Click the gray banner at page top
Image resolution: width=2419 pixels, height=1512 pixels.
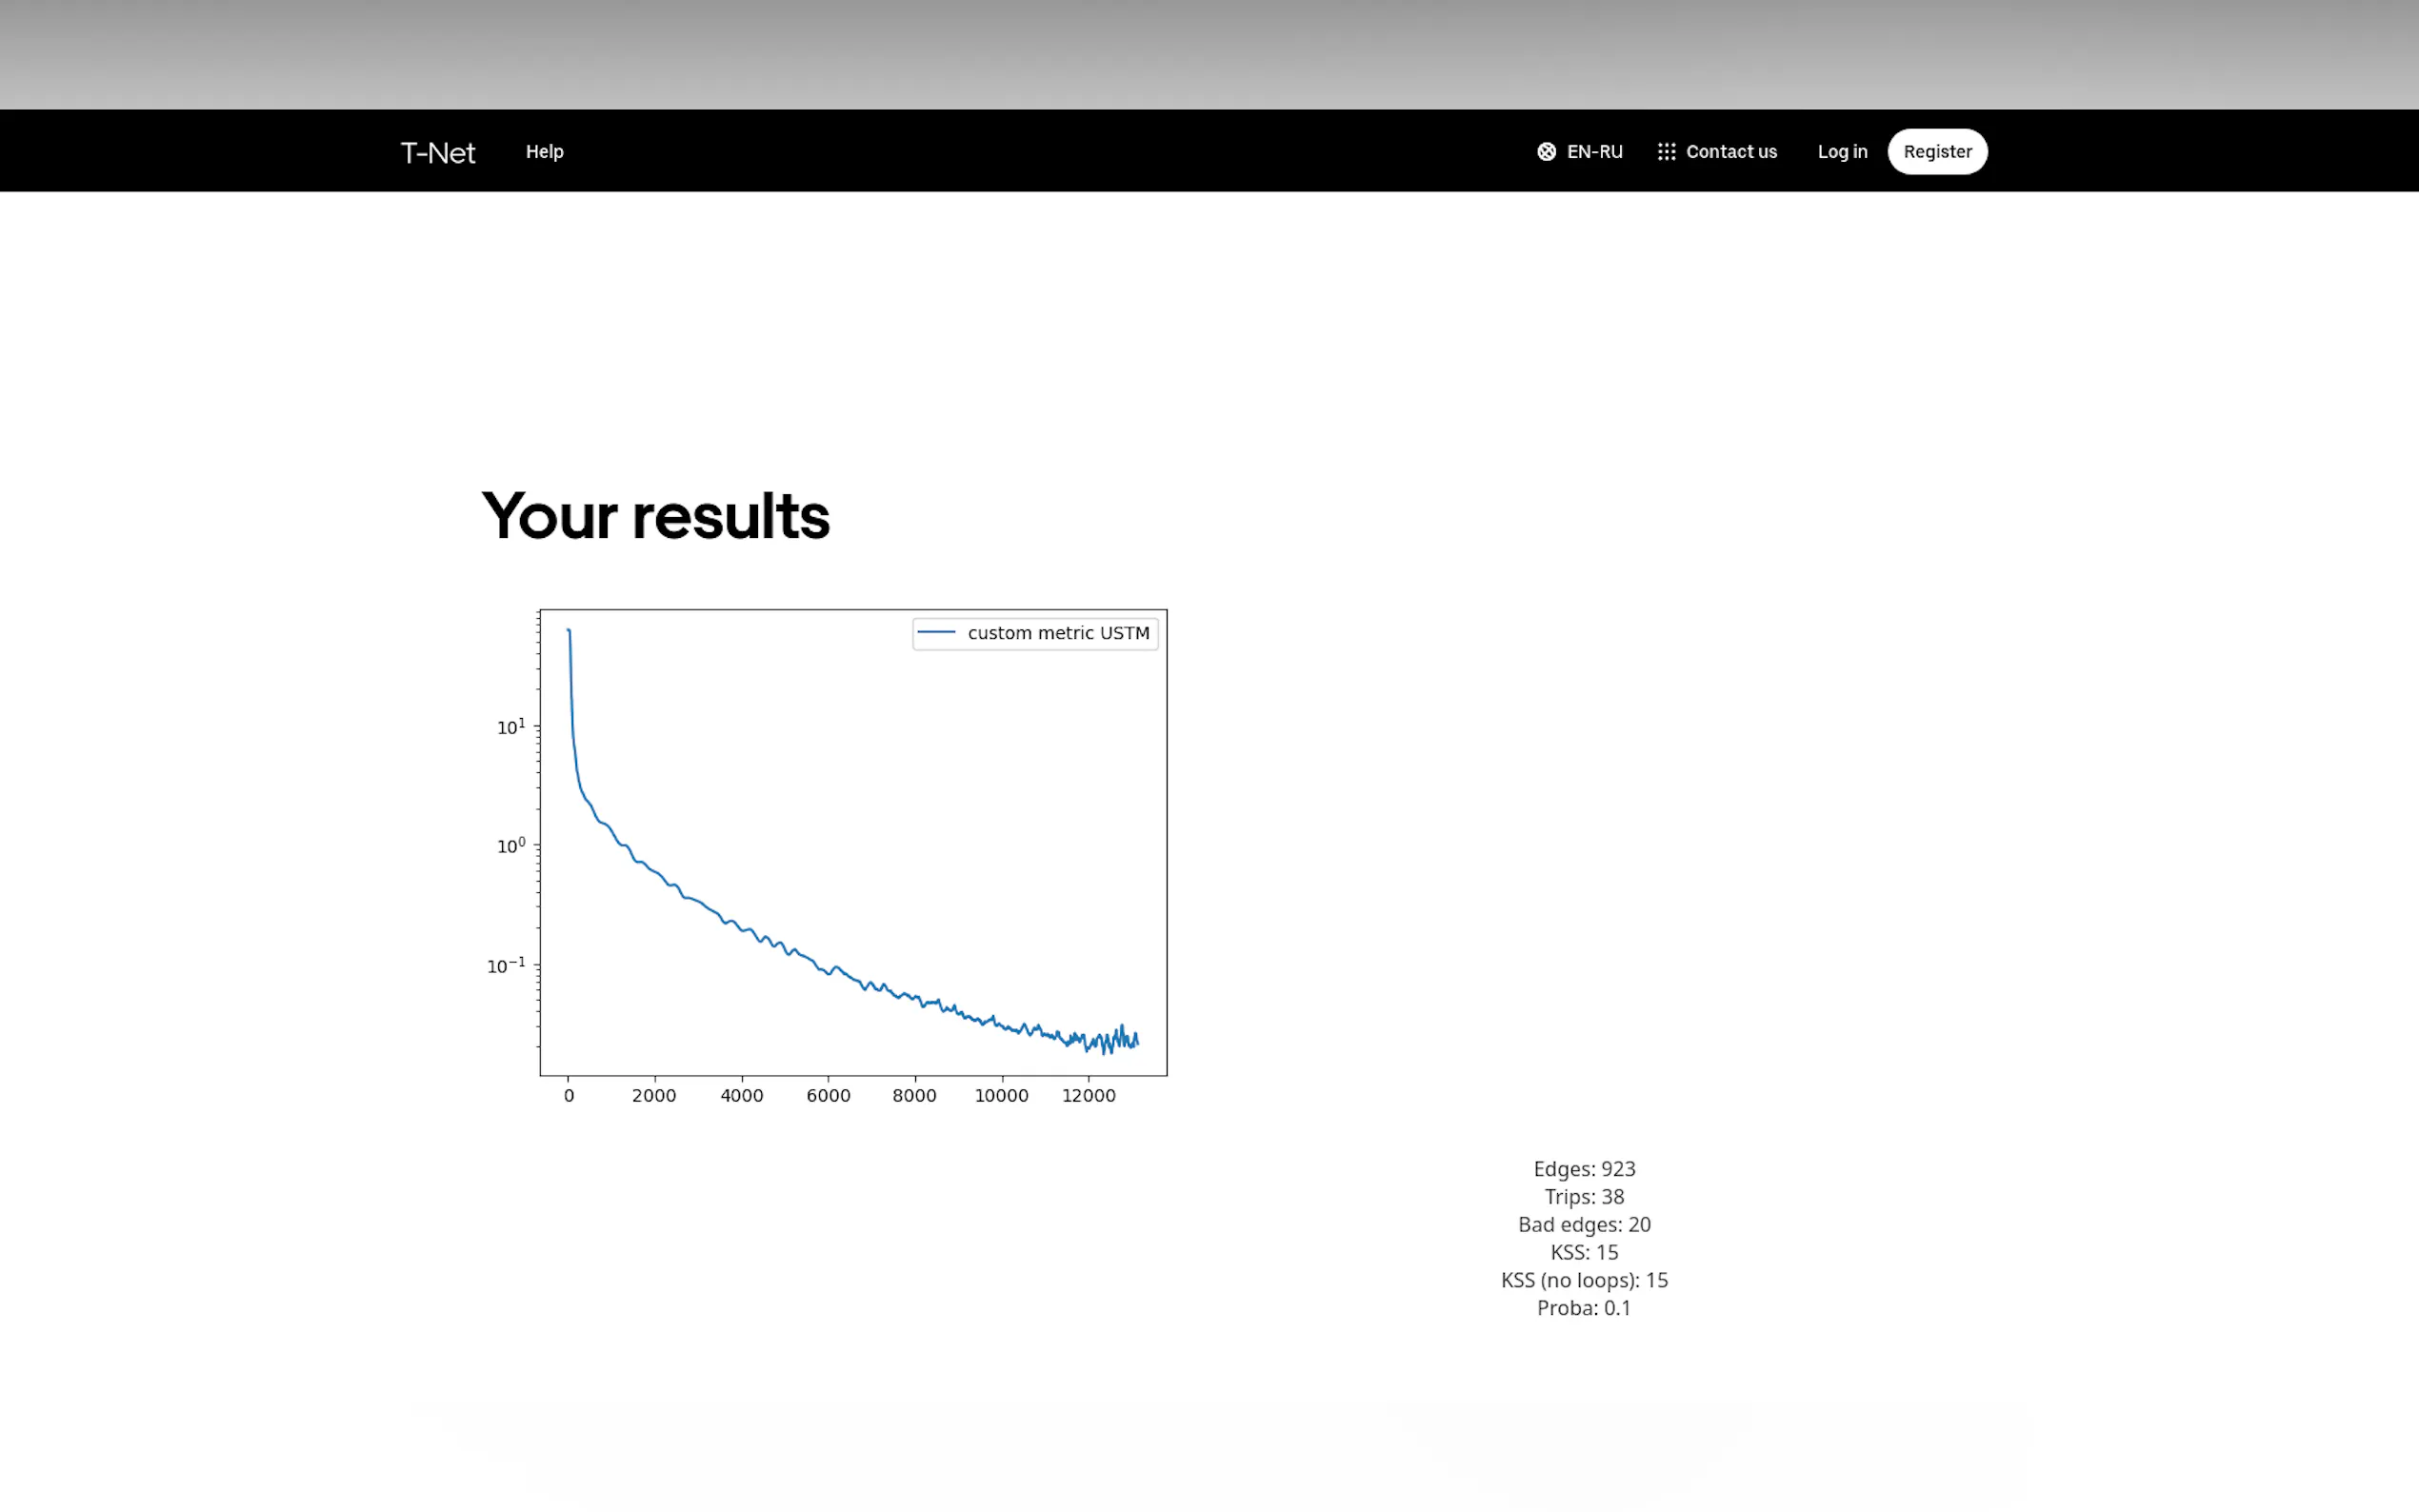1209,54
